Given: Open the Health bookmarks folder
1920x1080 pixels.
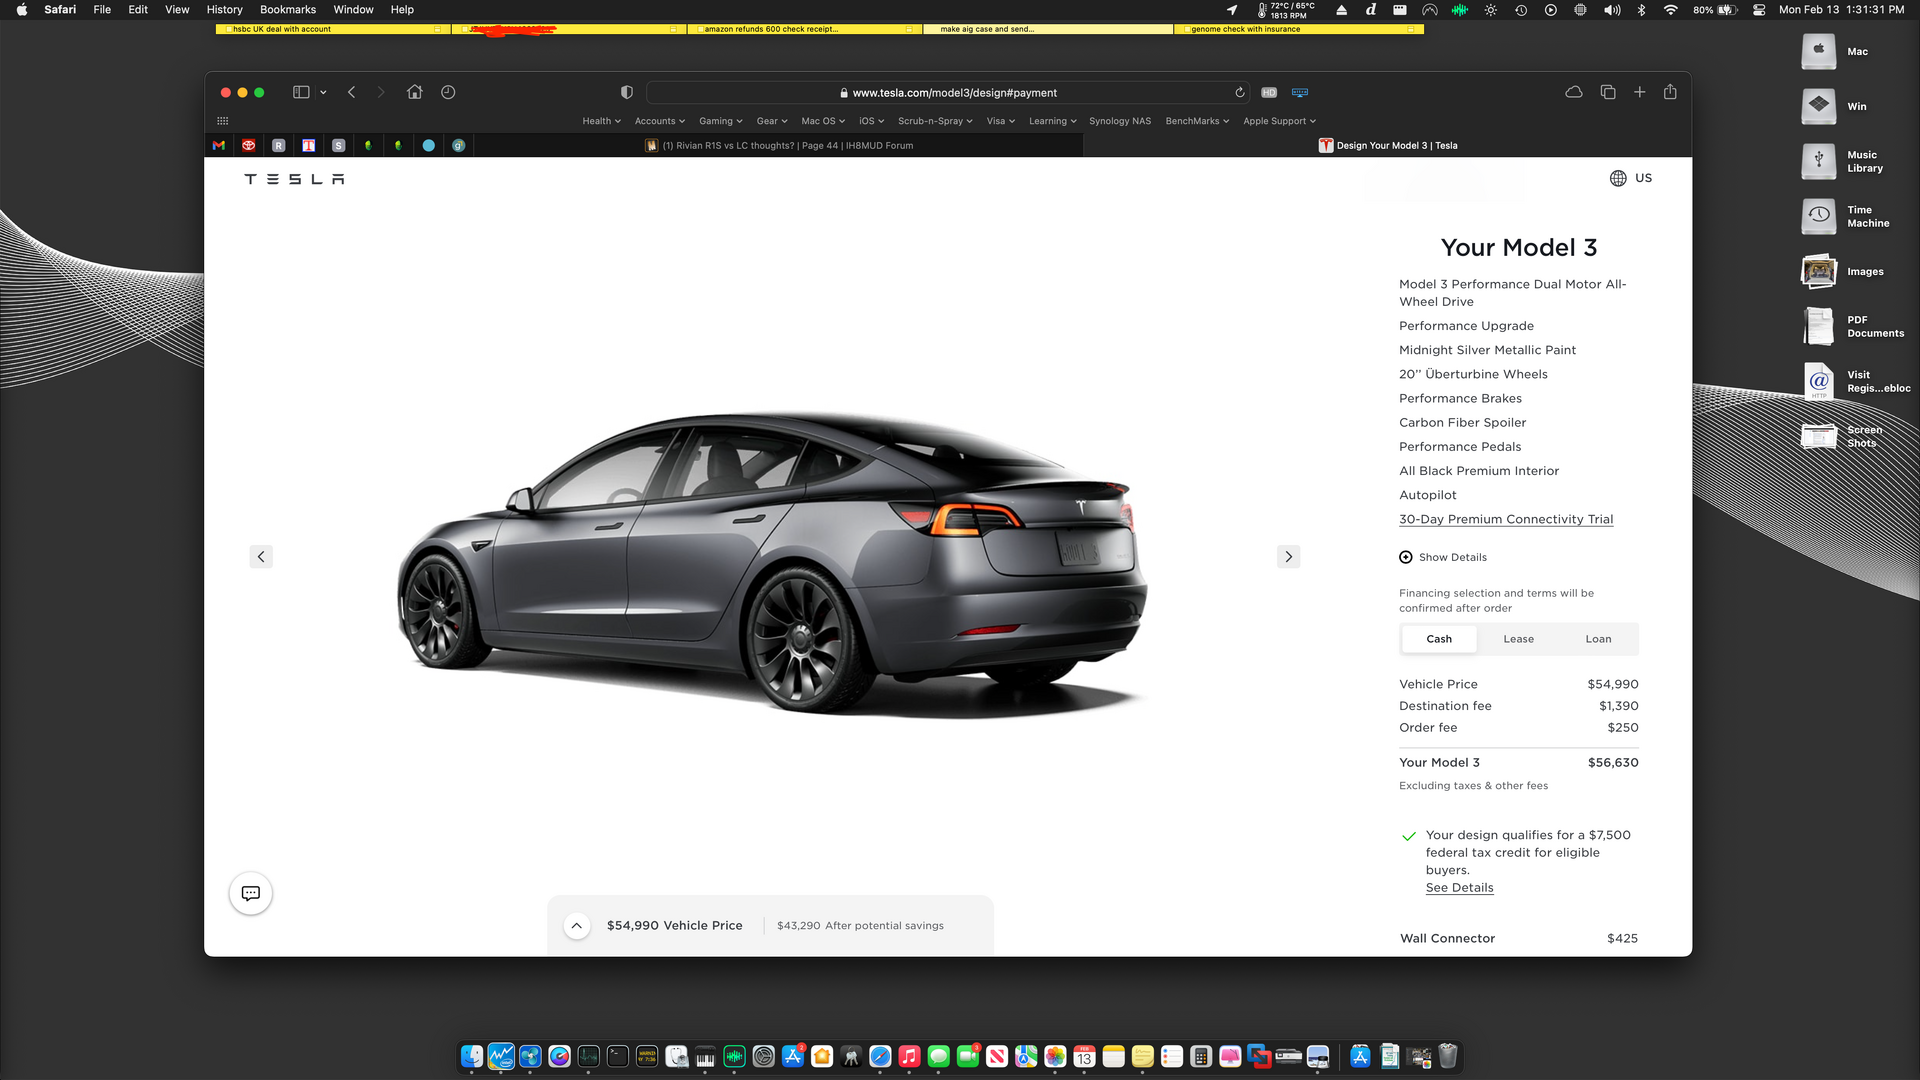Looking at the screenshot, I should click(x=601, y=121).
